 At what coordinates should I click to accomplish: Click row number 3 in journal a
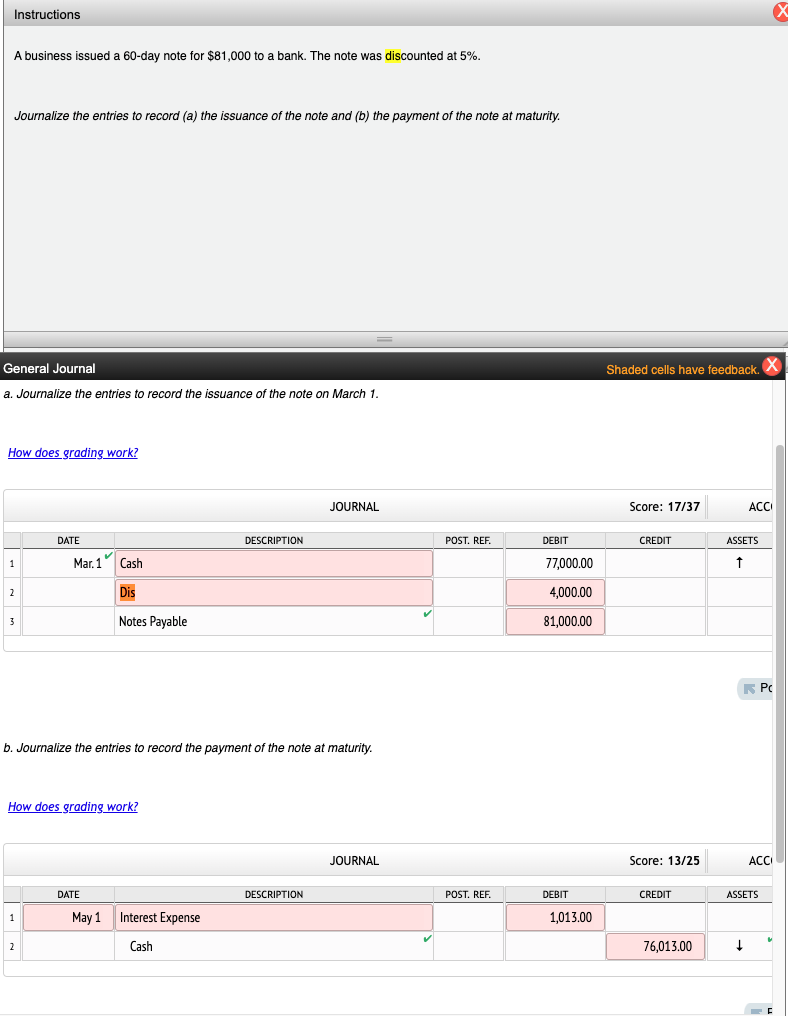click(x=12, y=621)
